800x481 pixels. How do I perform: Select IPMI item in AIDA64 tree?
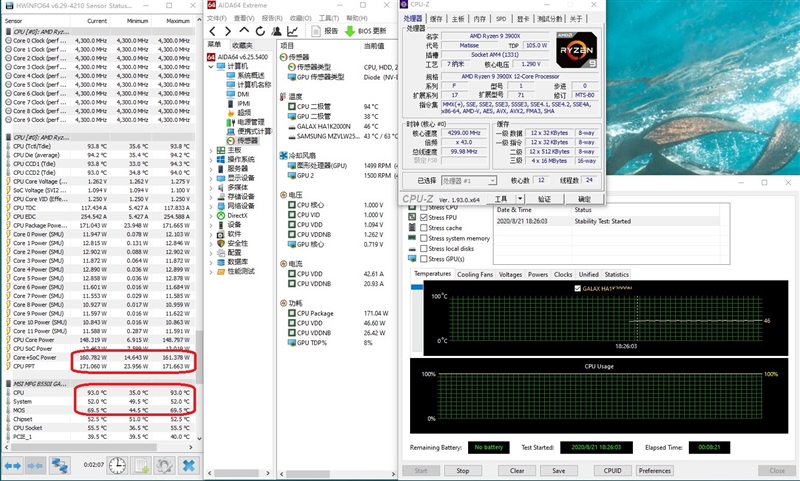coord(243,103)
